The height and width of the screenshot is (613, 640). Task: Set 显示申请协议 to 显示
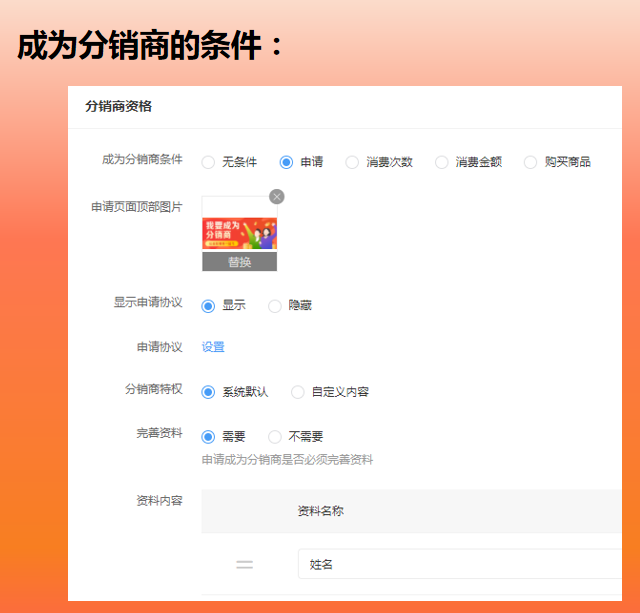click(x=209, y=306)
